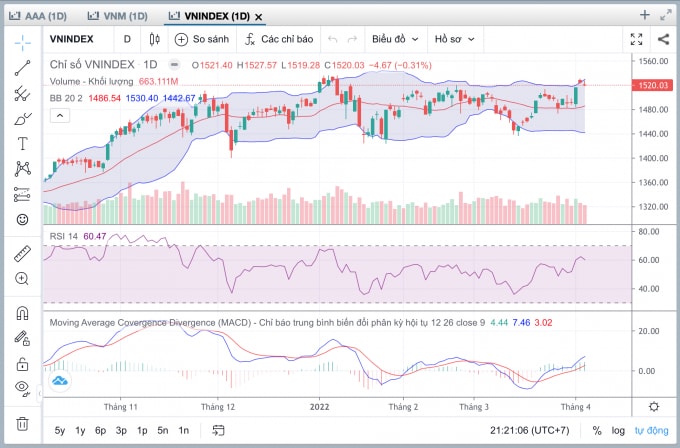Hide all drawings with the eye icon
This screenshot has width=680, height=448.
(x=22, y=387)
